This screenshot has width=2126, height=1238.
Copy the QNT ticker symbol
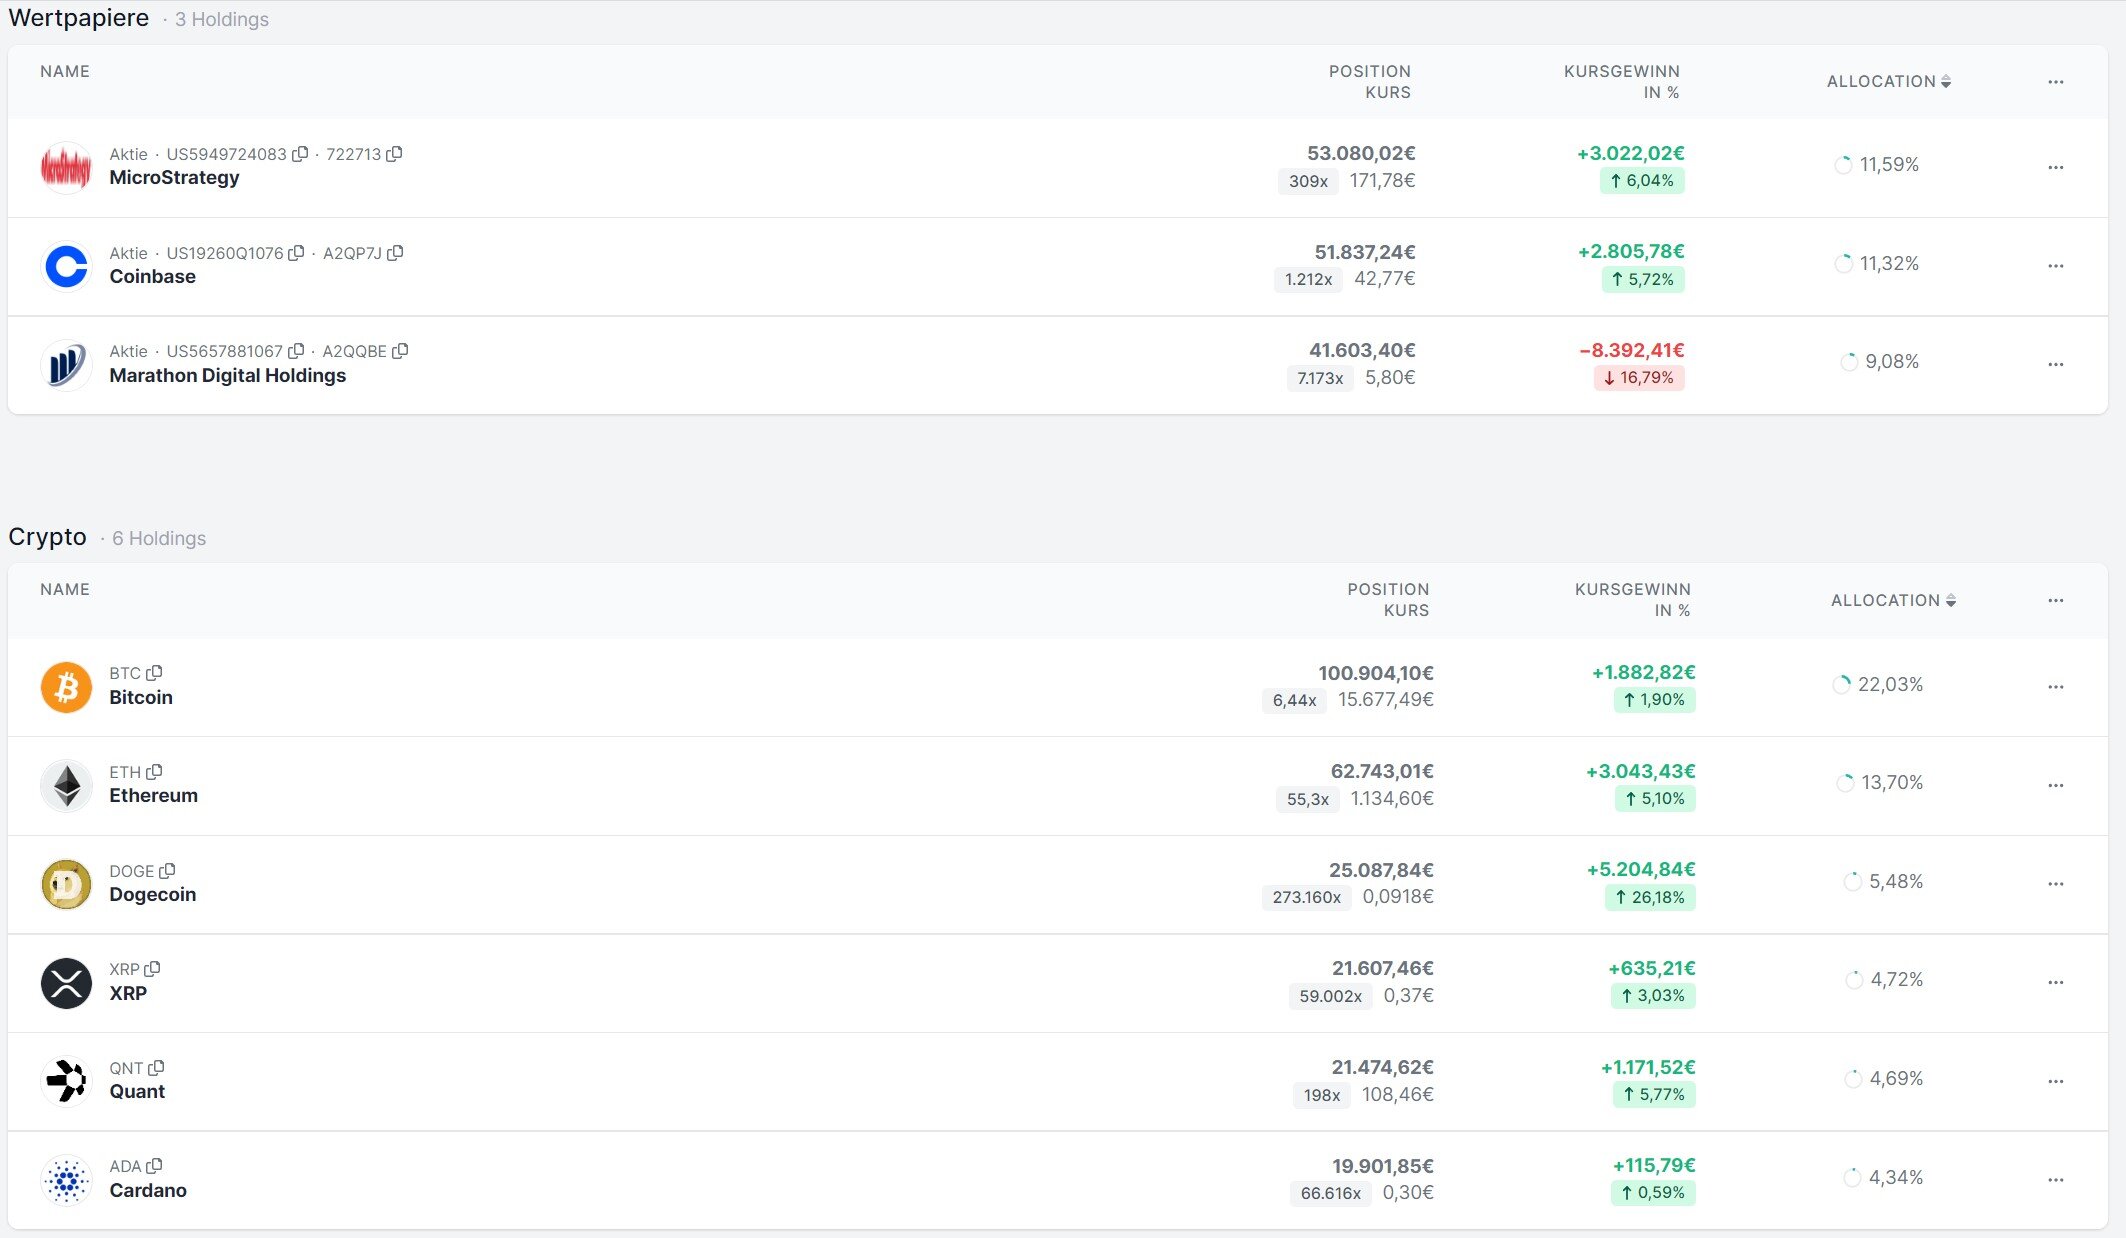[x=156, y=1068]
